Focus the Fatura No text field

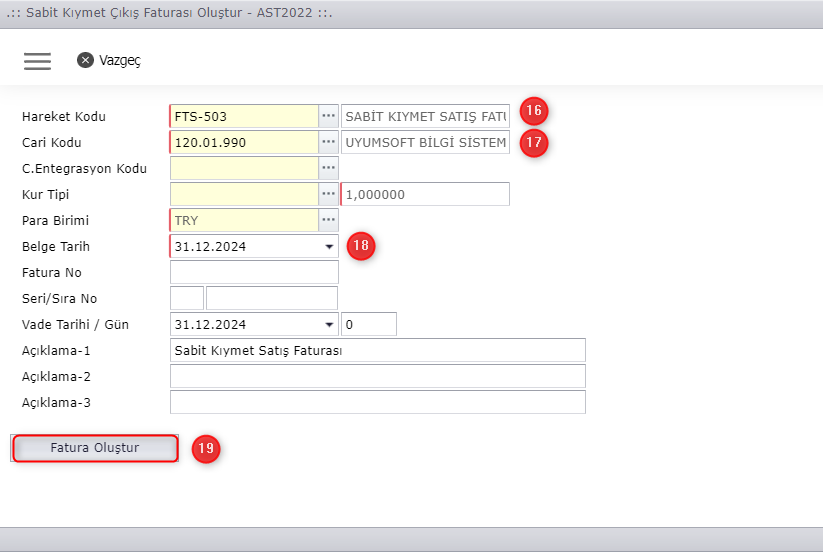point(254,272)
